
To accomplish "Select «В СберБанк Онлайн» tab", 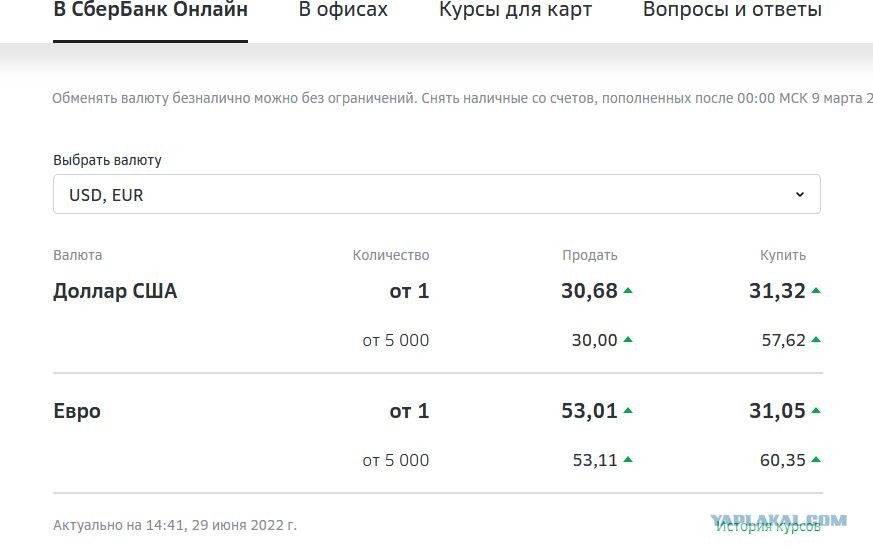I will click(150, 9).
